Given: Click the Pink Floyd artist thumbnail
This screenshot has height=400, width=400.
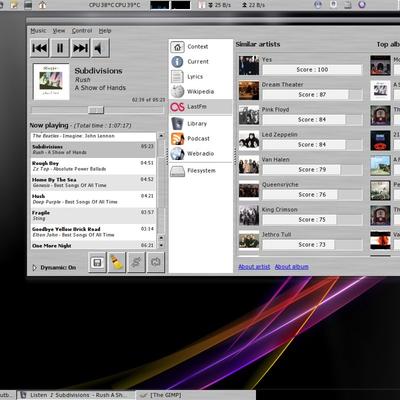Looking at the screenshot, I should point(249,115).
